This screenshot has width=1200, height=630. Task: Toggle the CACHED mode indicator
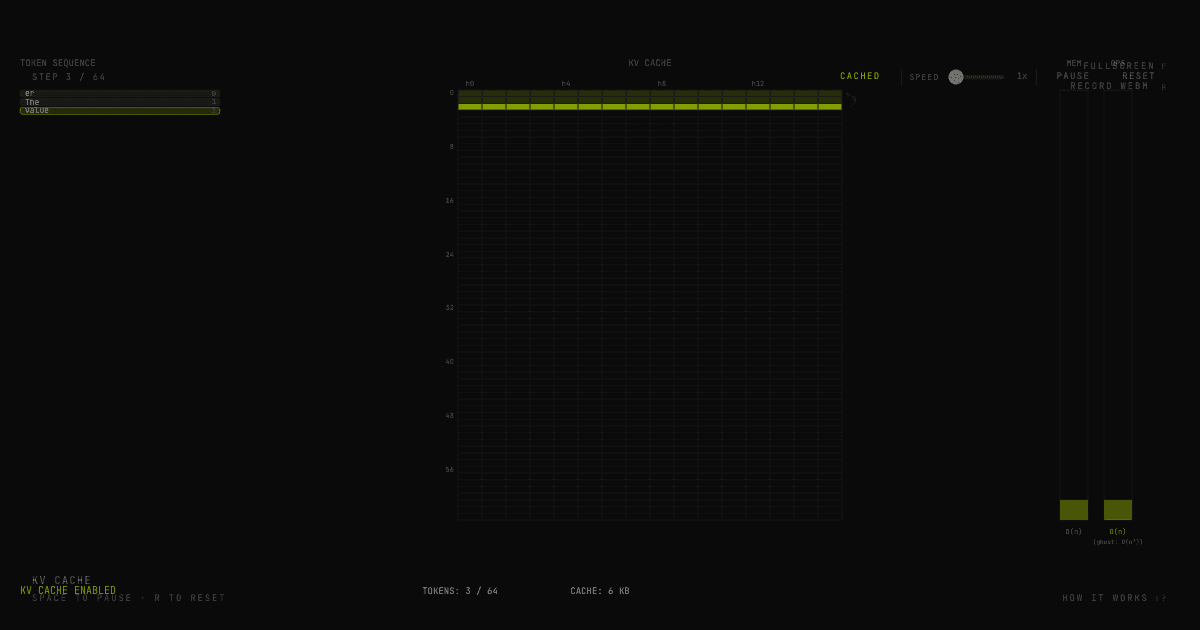(x=859, y=75)
